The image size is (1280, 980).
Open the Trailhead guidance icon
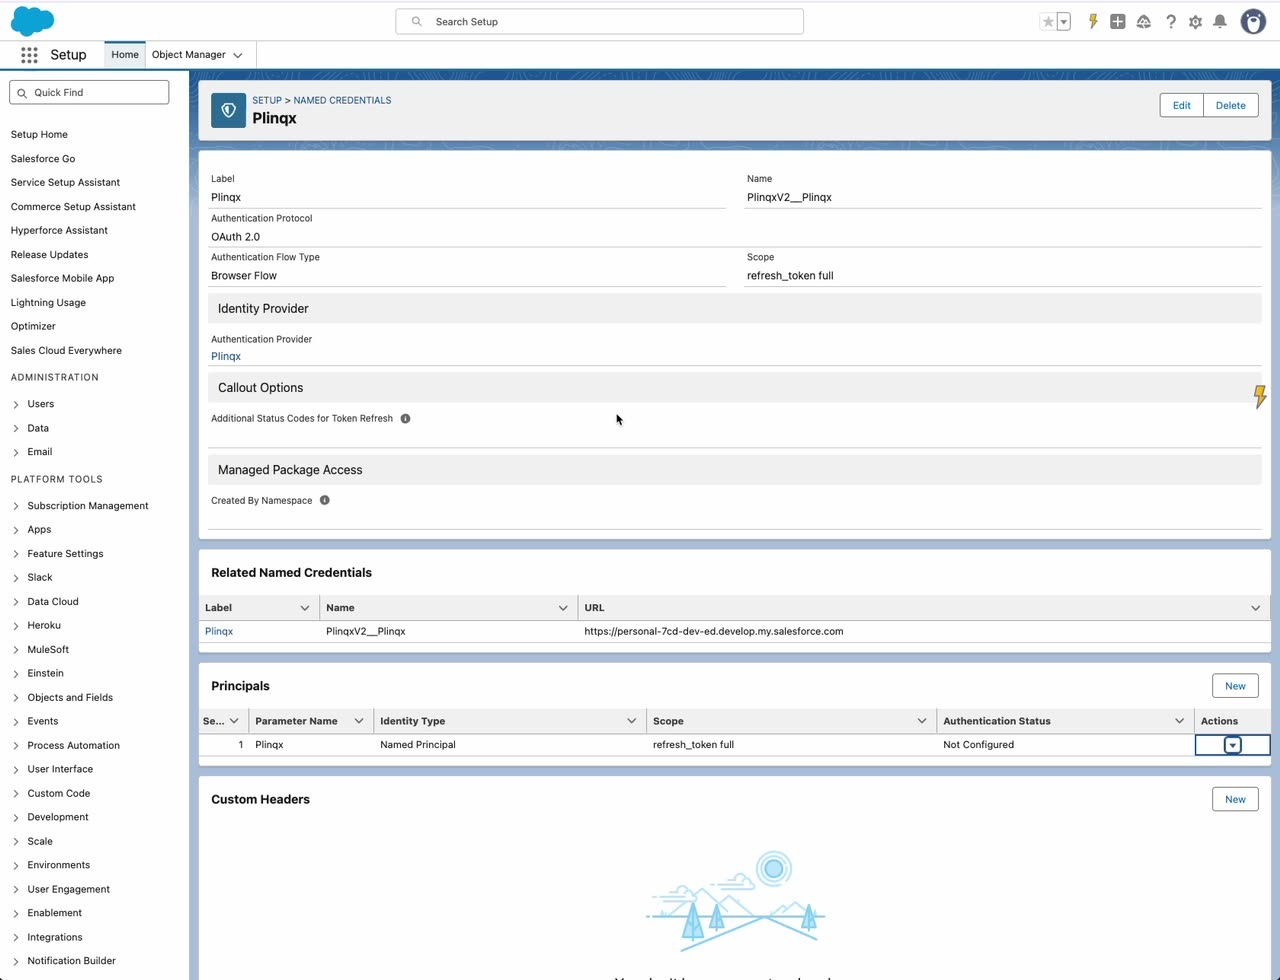click(x=1144, y=21)
